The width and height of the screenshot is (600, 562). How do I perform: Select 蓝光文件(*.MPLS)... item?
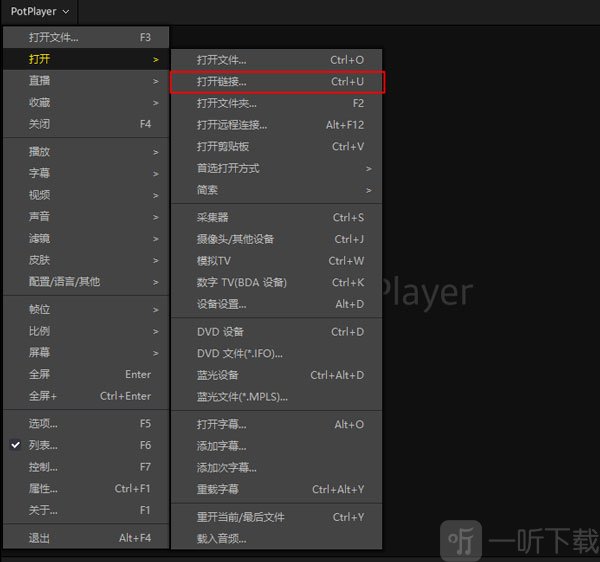tap(277, 397)
